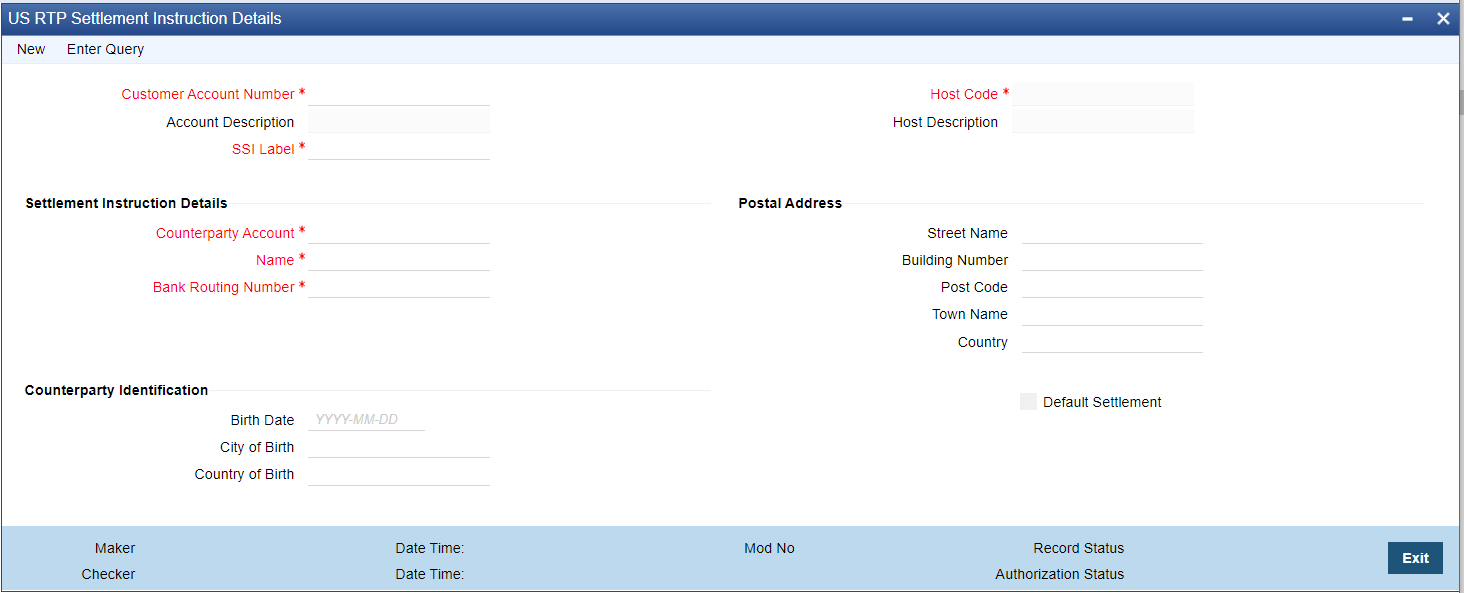Focus the City of Birth field
This screenshot has height=593, width=1464.
pos(399,447)
